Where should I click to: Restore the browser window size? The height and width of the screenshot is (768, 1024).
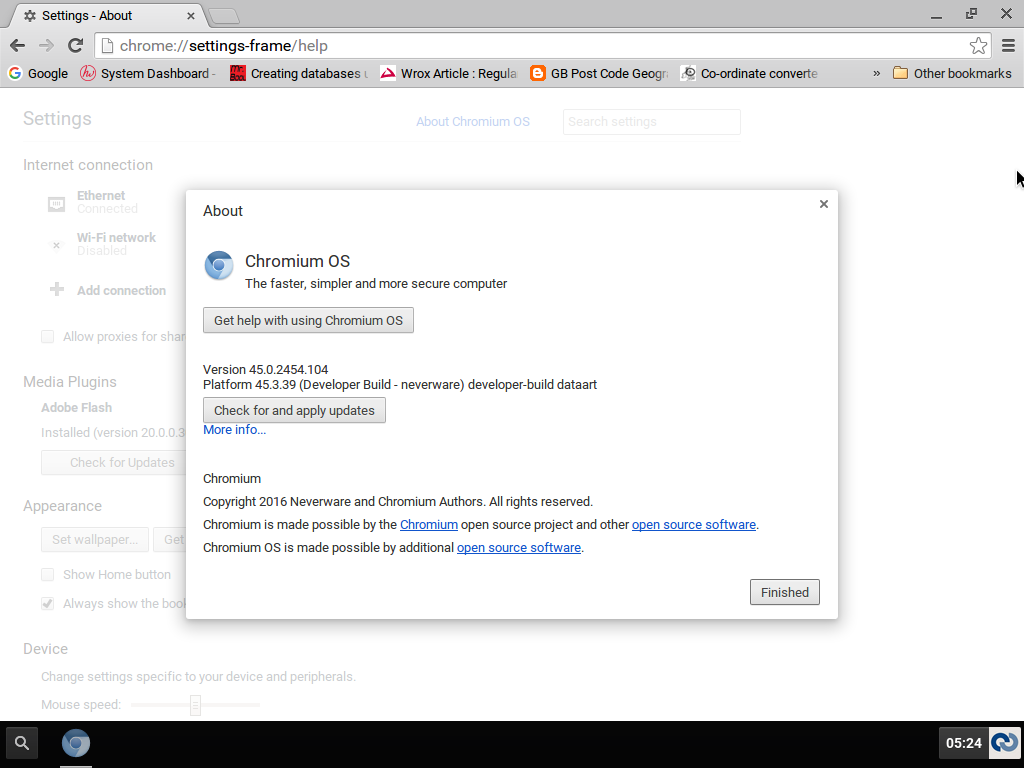pos(972,14)
